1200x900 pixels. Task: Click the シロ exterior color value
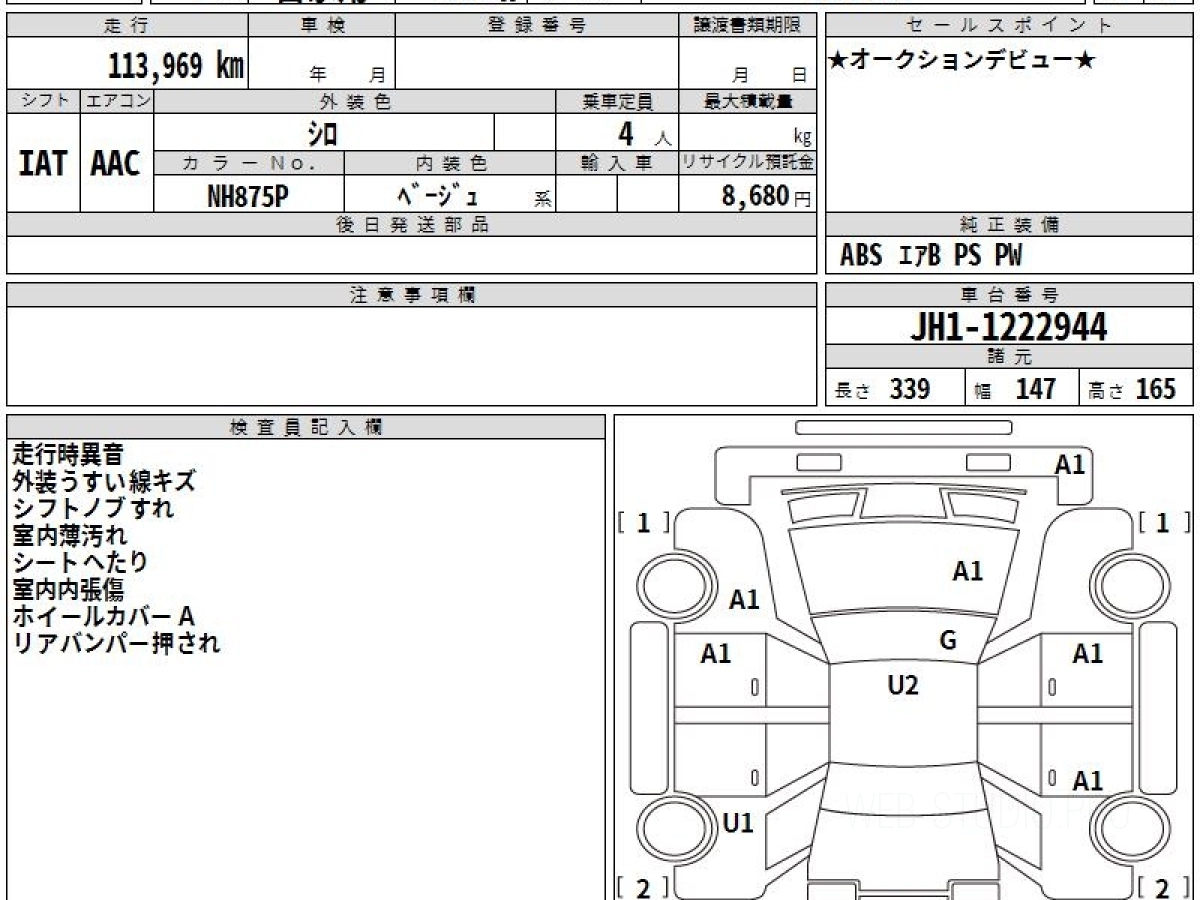point(323,132)
